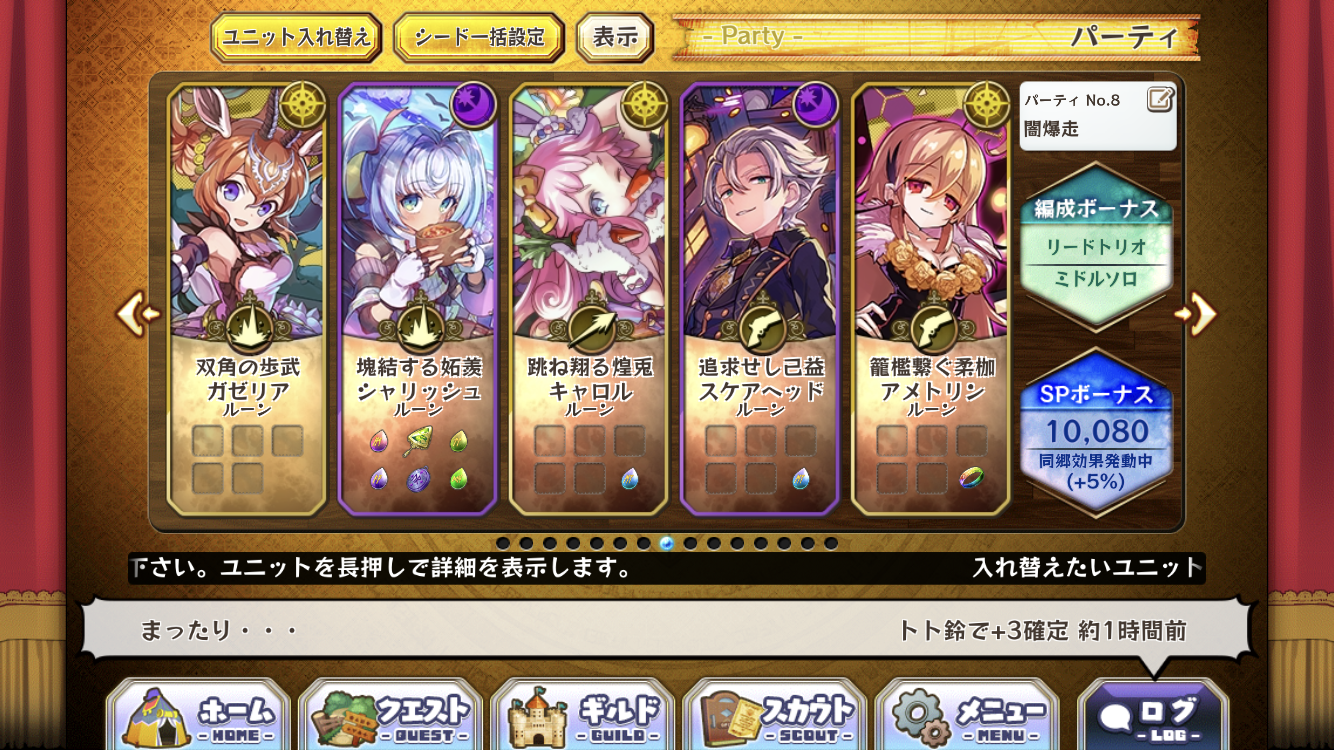Open the 編成ボーナス formation bonus panel

point(1096,246)
